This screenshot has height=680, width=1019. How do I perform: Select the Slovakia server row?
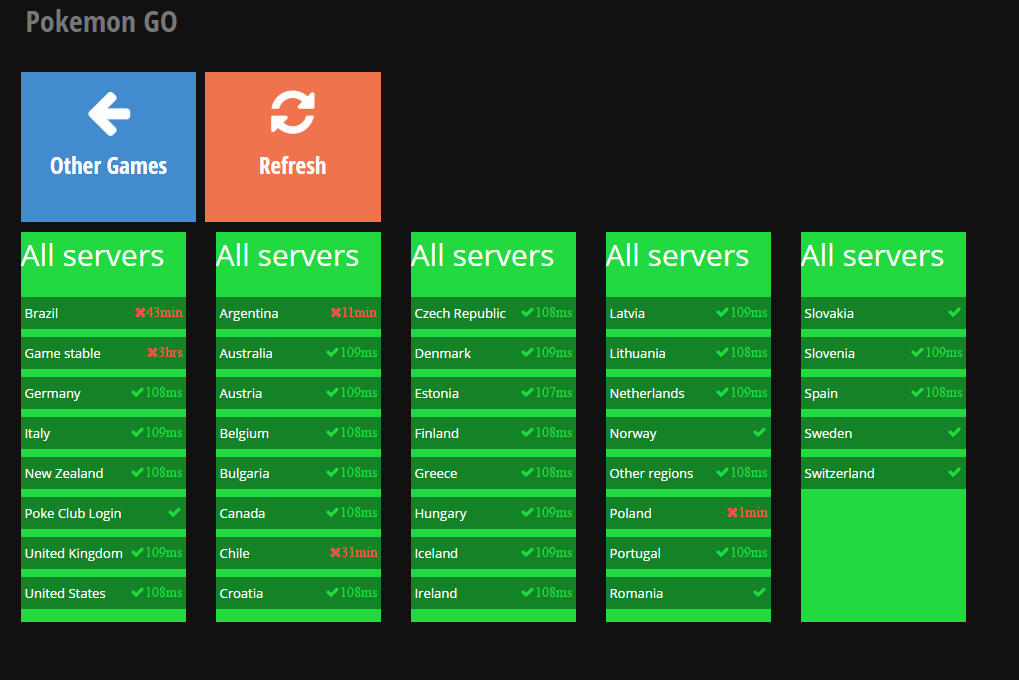click(883, 313)
